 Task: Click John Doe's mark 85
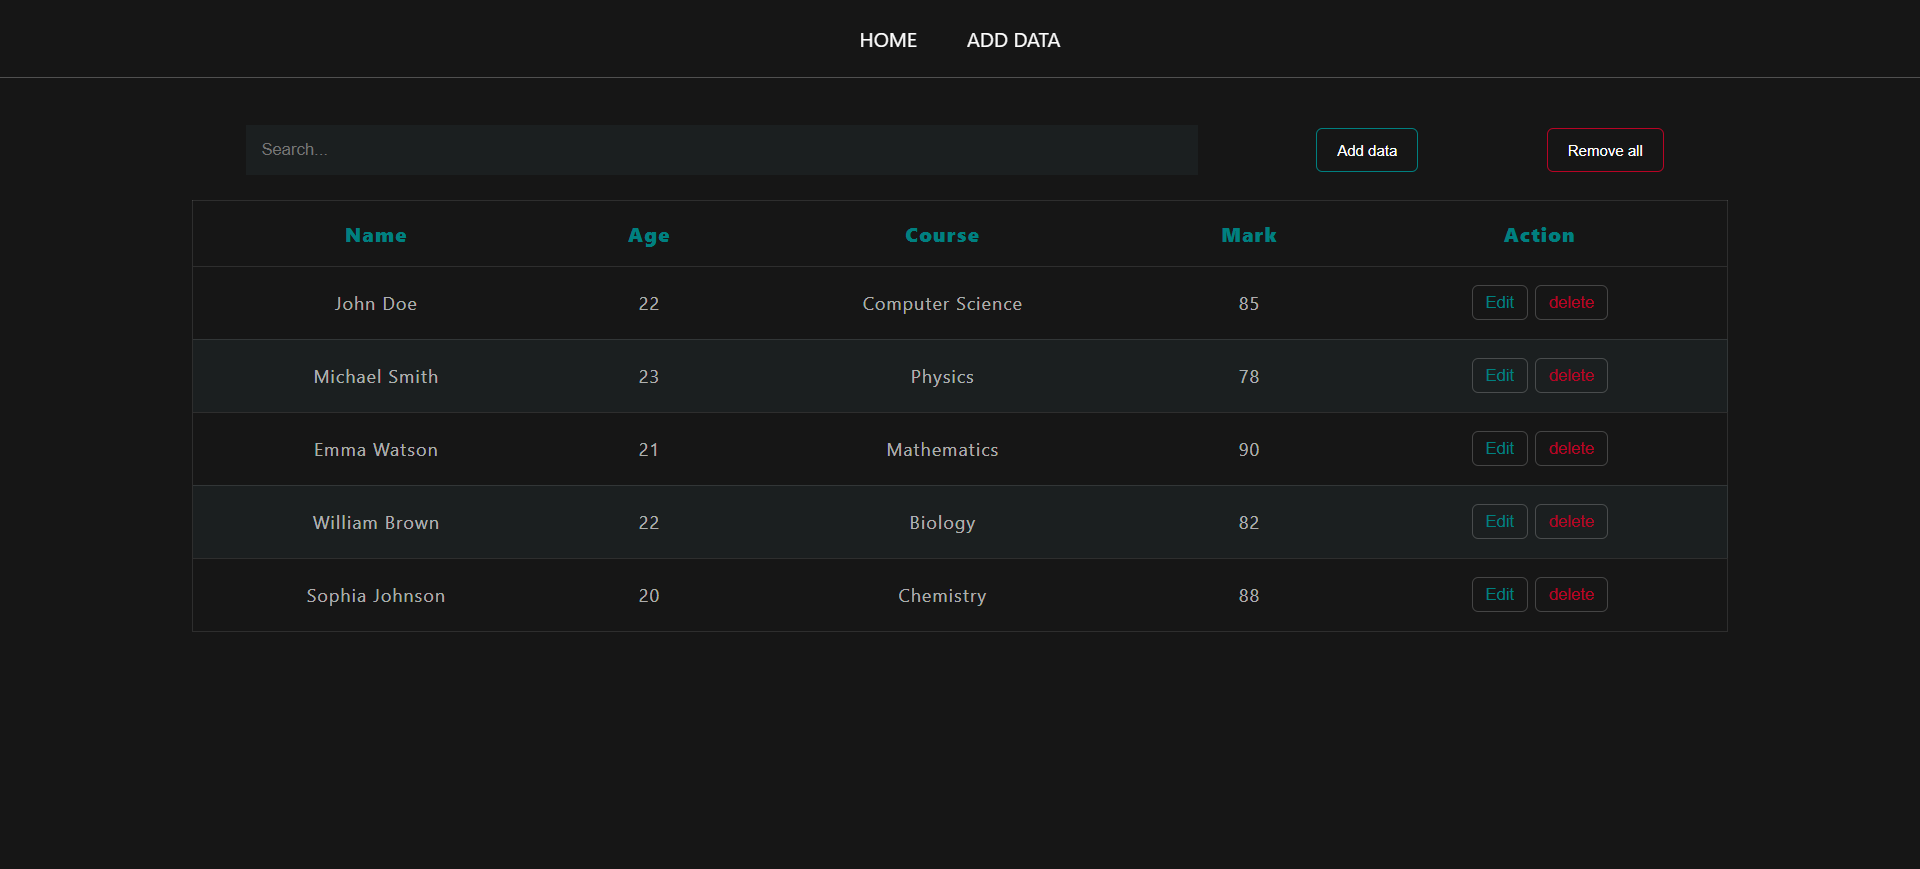[x=1249, y=304]
